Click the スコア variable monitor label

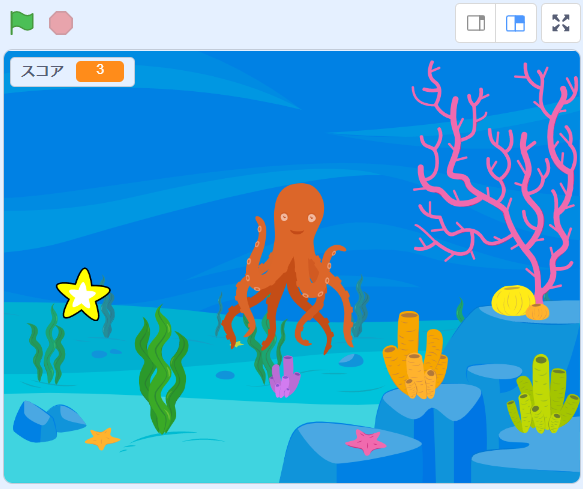point(42,71)
